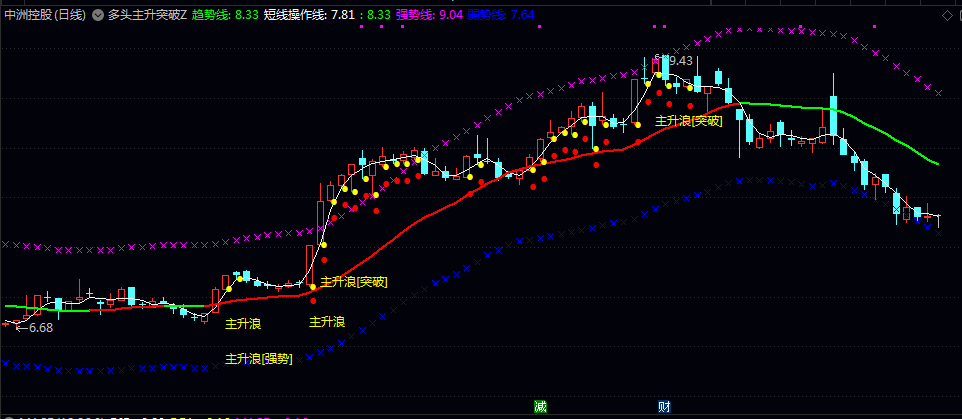Click the 9.43 high price label
This screenshot has height=419, width=962.
tap(680, 60)
